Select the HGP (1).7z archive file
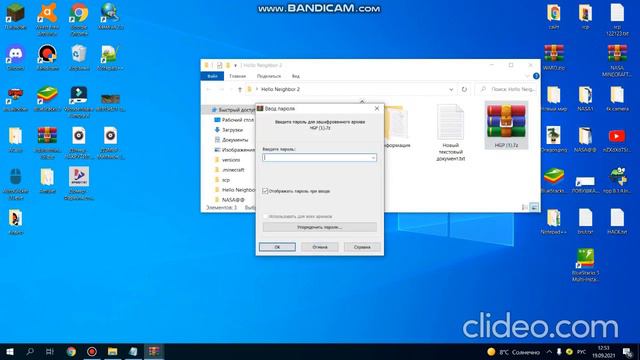Viewport: 640px width, 360px height. [506, 125]
